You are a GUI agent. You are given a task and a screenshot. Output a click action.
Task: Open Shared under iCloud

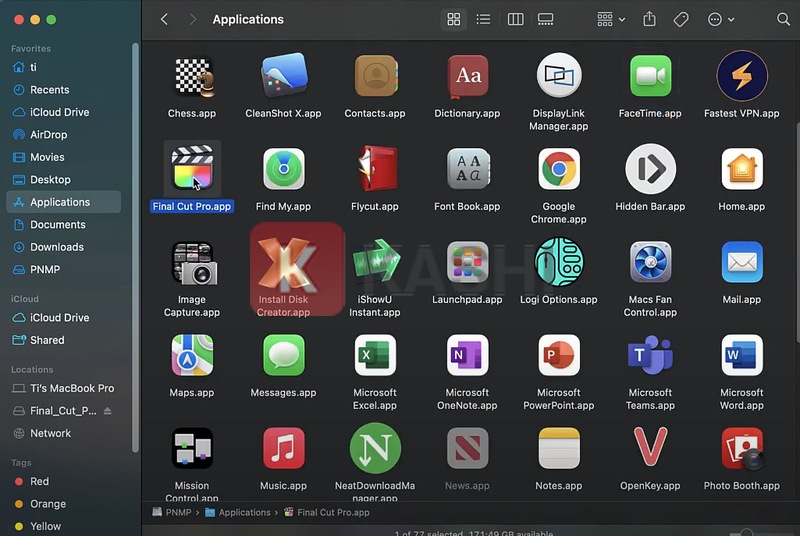coord(63,340)
